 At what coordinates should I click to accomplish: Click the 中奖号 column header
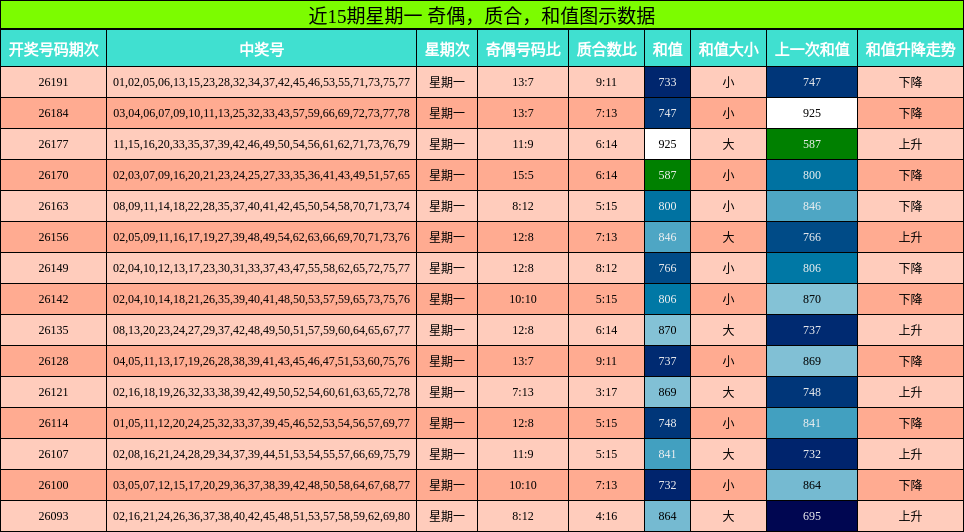(x=262, y=49)
